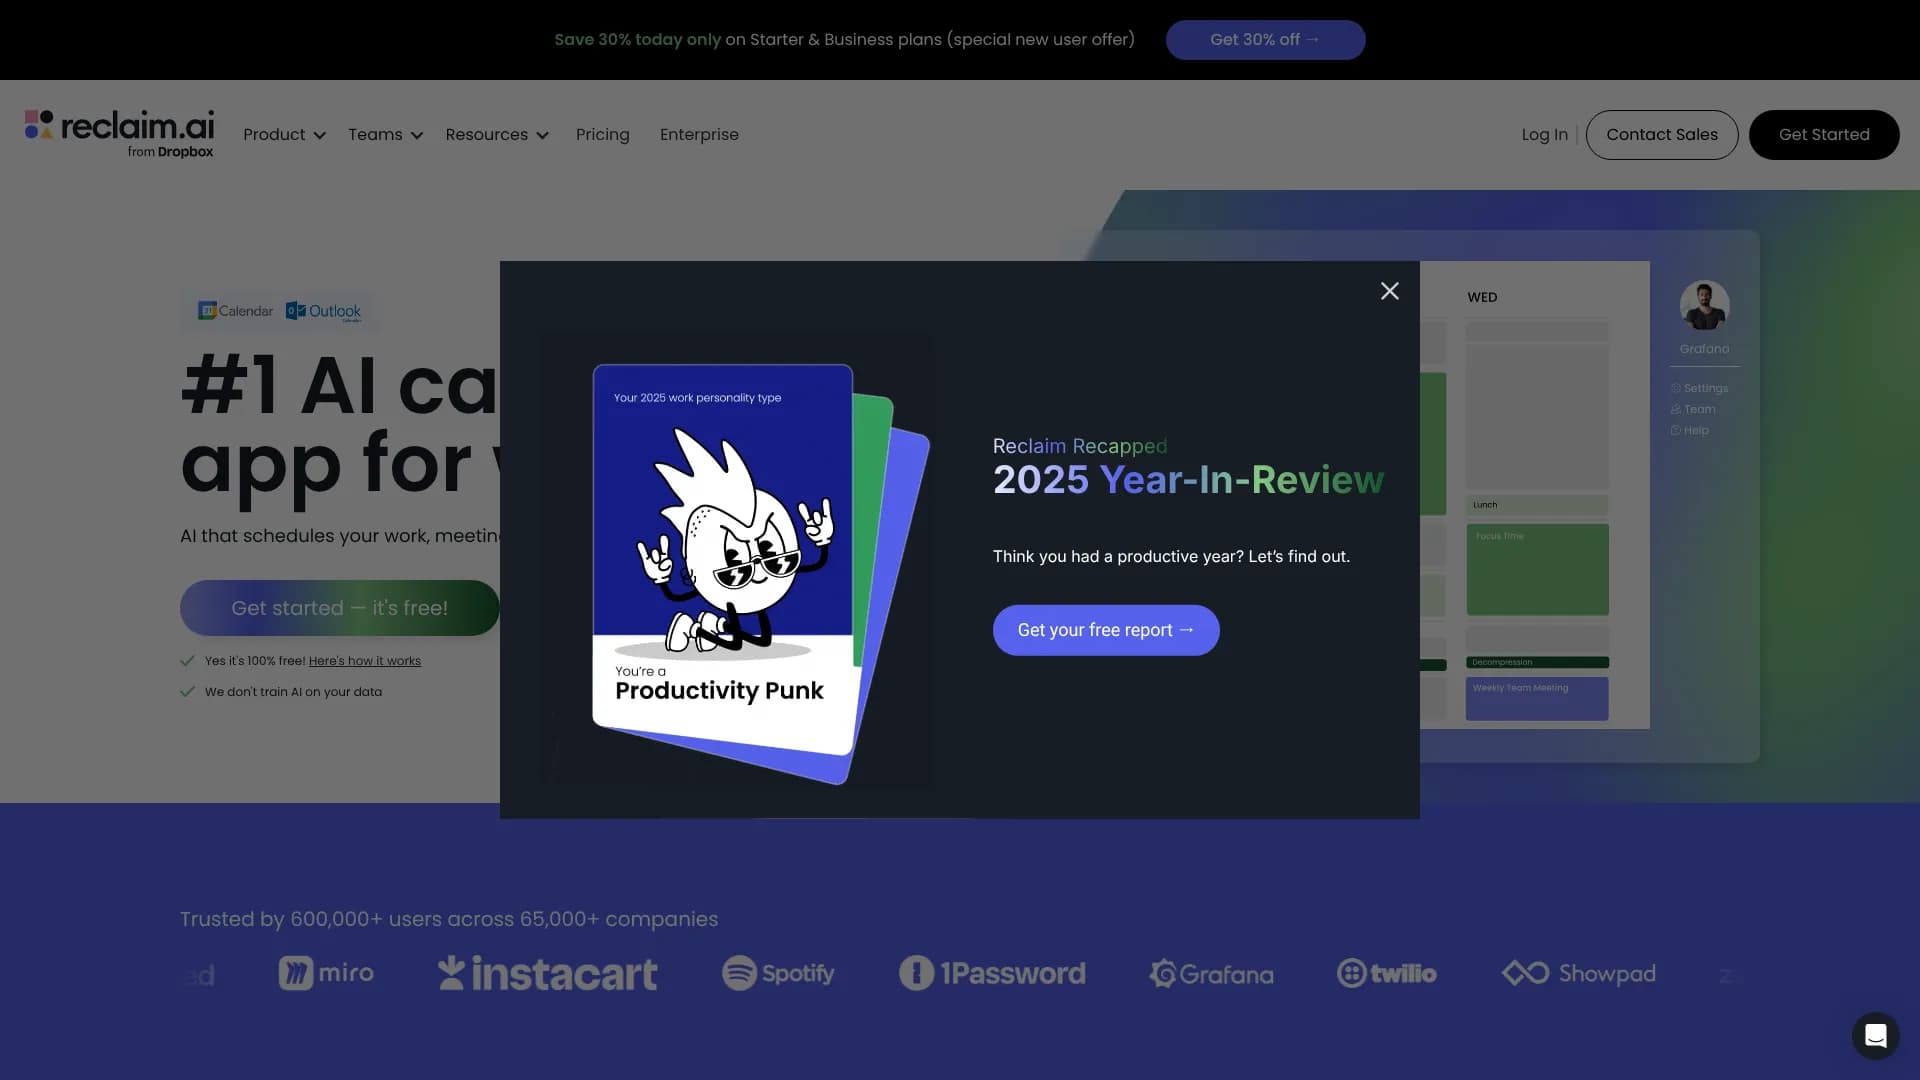The width and height of the screenshot is (1920, 1080).
Task: Click the Get 30% off banner button
Action: point(1265,40)
